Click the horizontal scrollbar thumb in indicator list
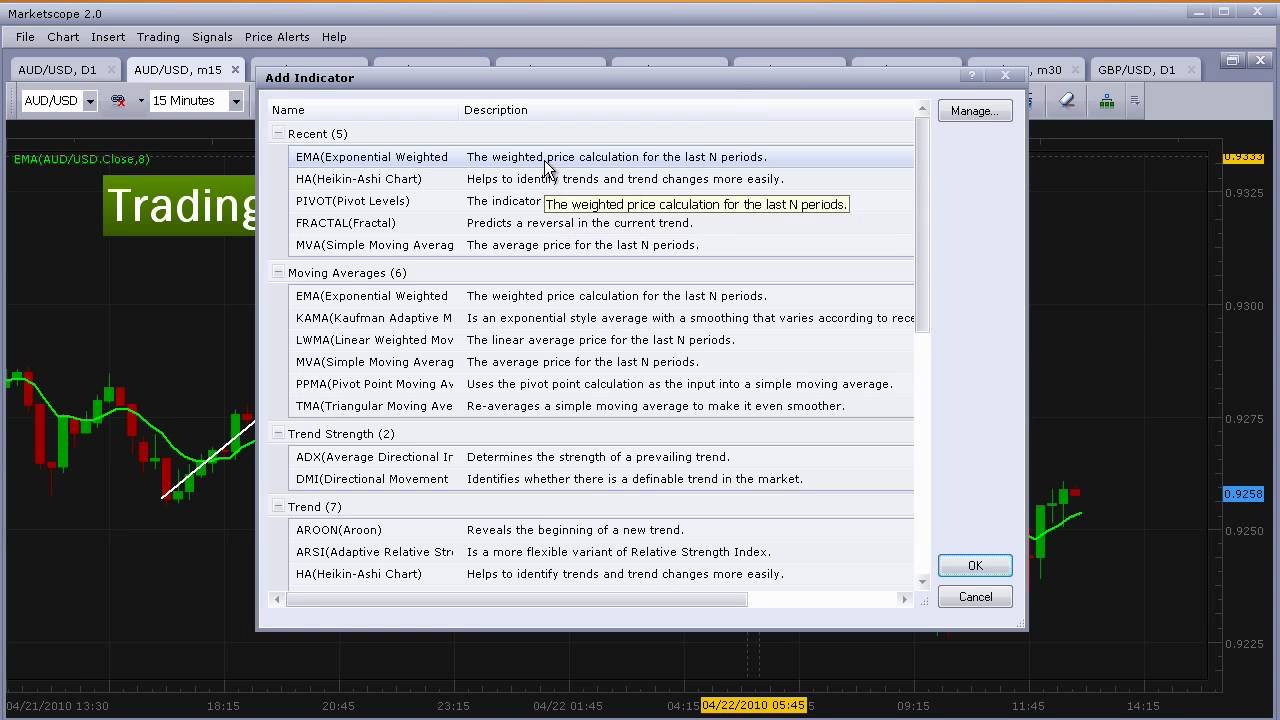The image size is (1280, 720). [x=516, y=599]
